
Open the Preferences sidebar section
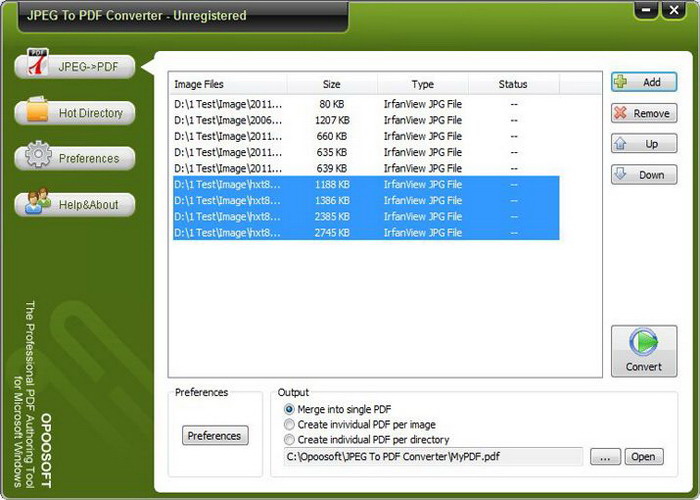tap(75, 158)
